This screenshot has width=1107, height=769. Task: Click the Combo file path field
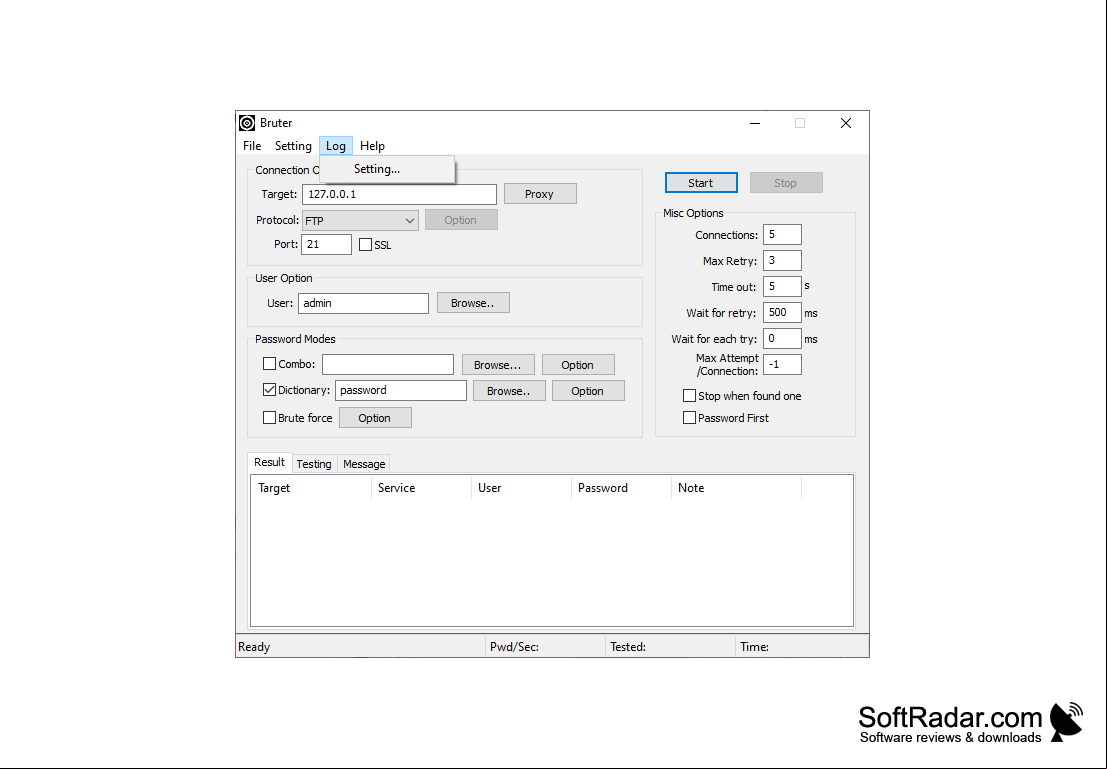click(x=388, y=364)
